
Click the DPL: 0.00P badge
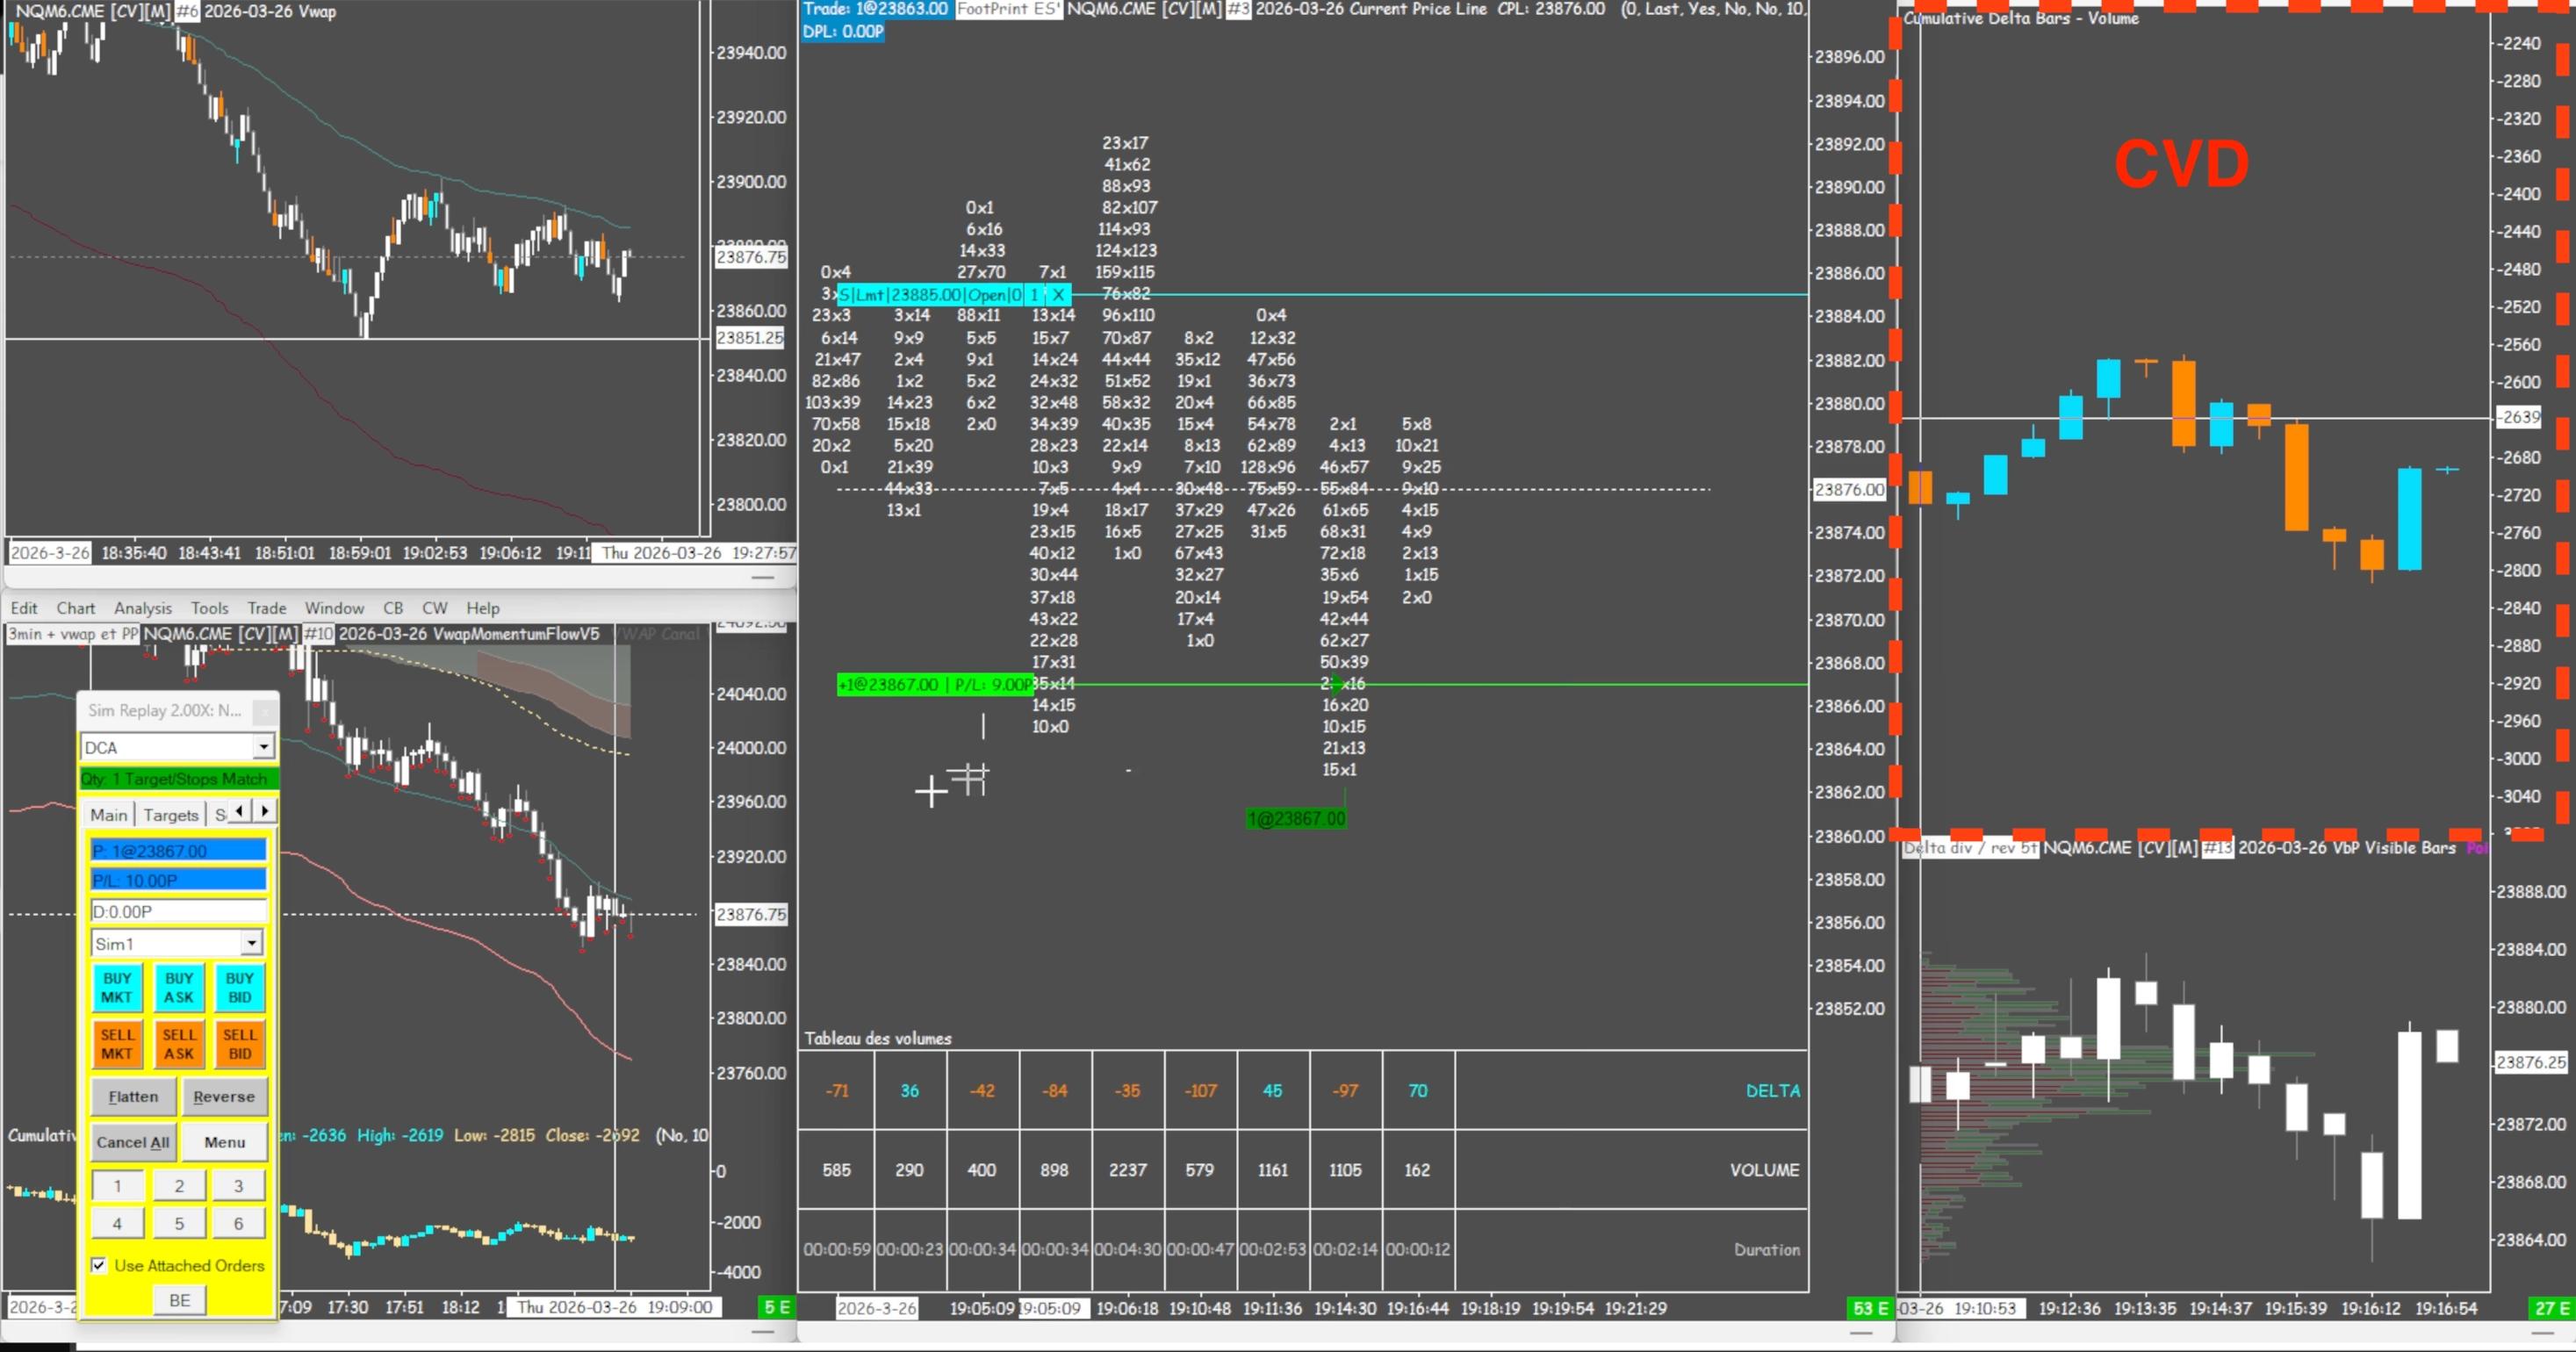[x=843, y=31]
